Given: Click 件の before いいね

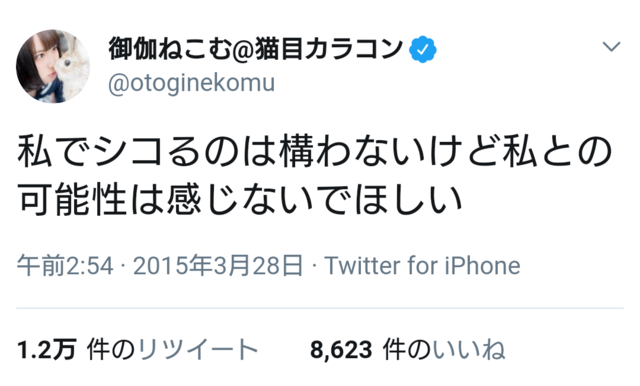Looking at the screenshot, I should coord(407,350).
